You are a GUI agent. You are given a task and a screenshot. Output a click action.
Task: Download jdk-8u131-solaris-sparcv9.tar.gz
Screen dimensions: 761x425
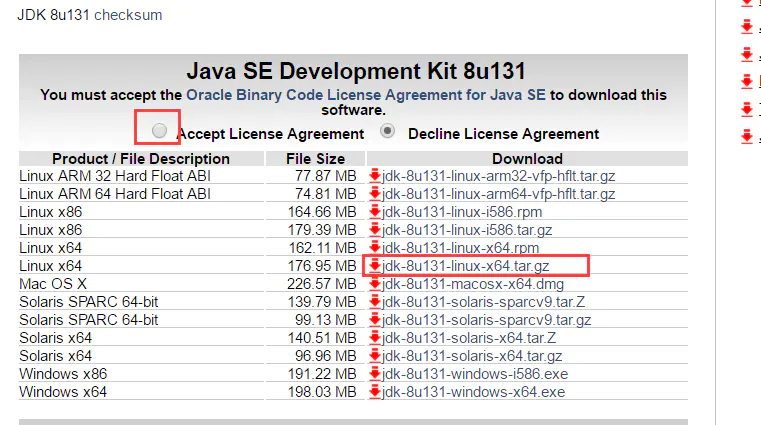(x=486, y=320)
